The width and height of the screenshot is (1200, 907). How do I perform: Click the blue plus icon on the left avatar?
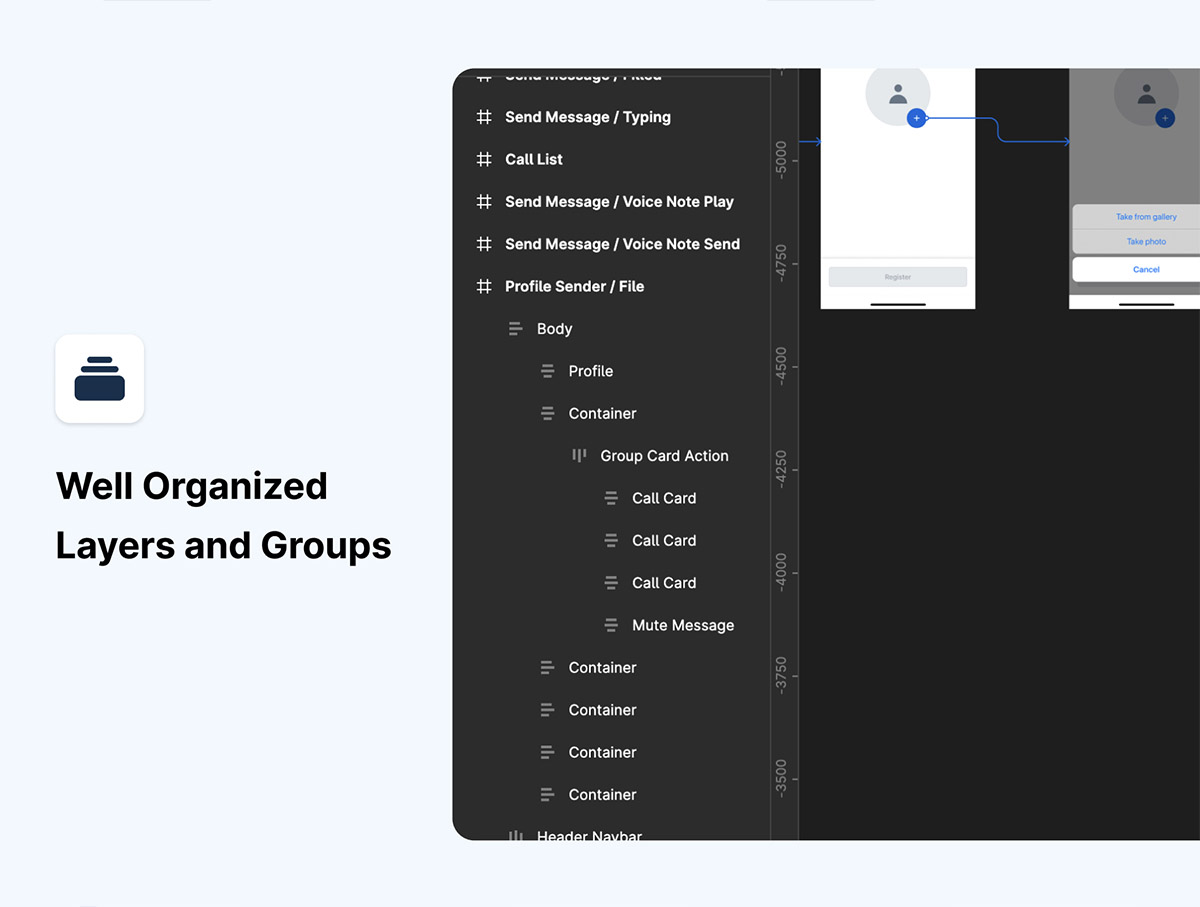(916, 118)
